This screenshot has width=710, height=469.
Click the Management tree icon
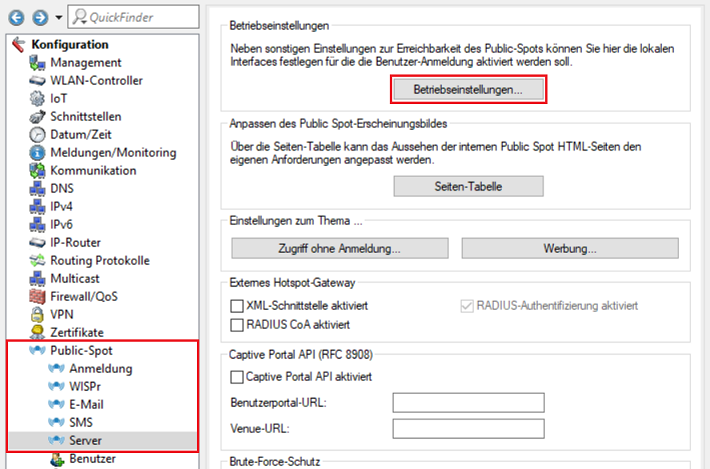click(x=37, y=62)
